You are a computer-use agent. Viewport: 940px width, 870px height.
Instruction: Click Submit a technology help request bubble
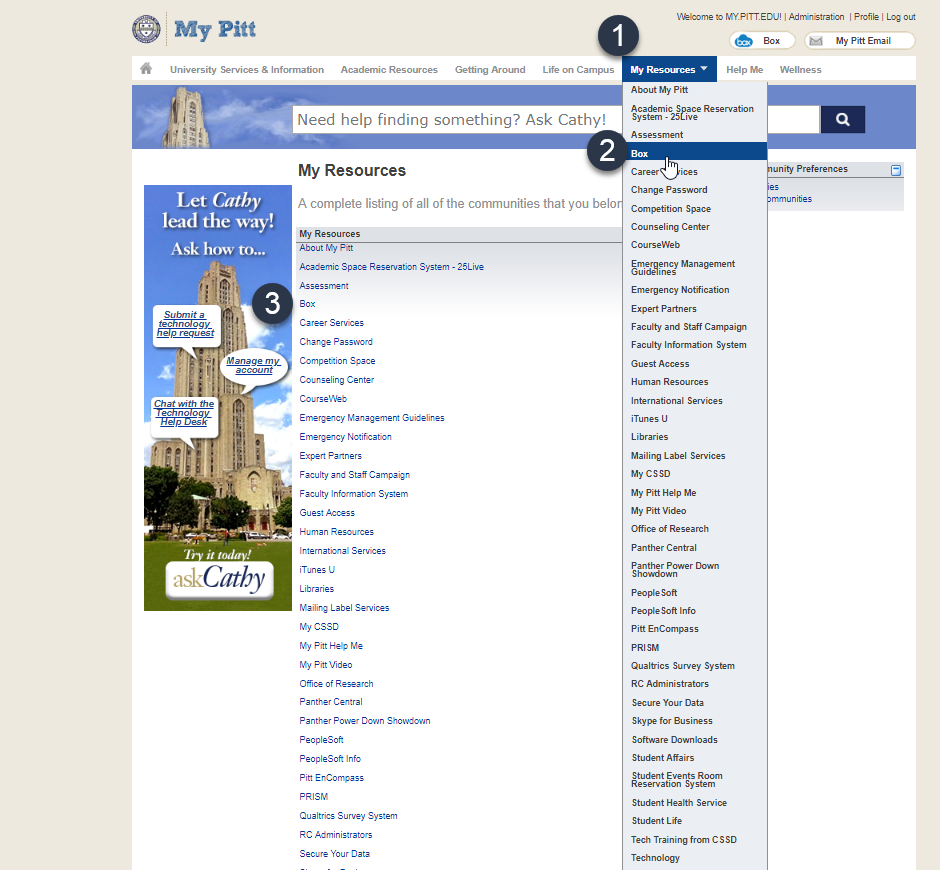(185, 324)
